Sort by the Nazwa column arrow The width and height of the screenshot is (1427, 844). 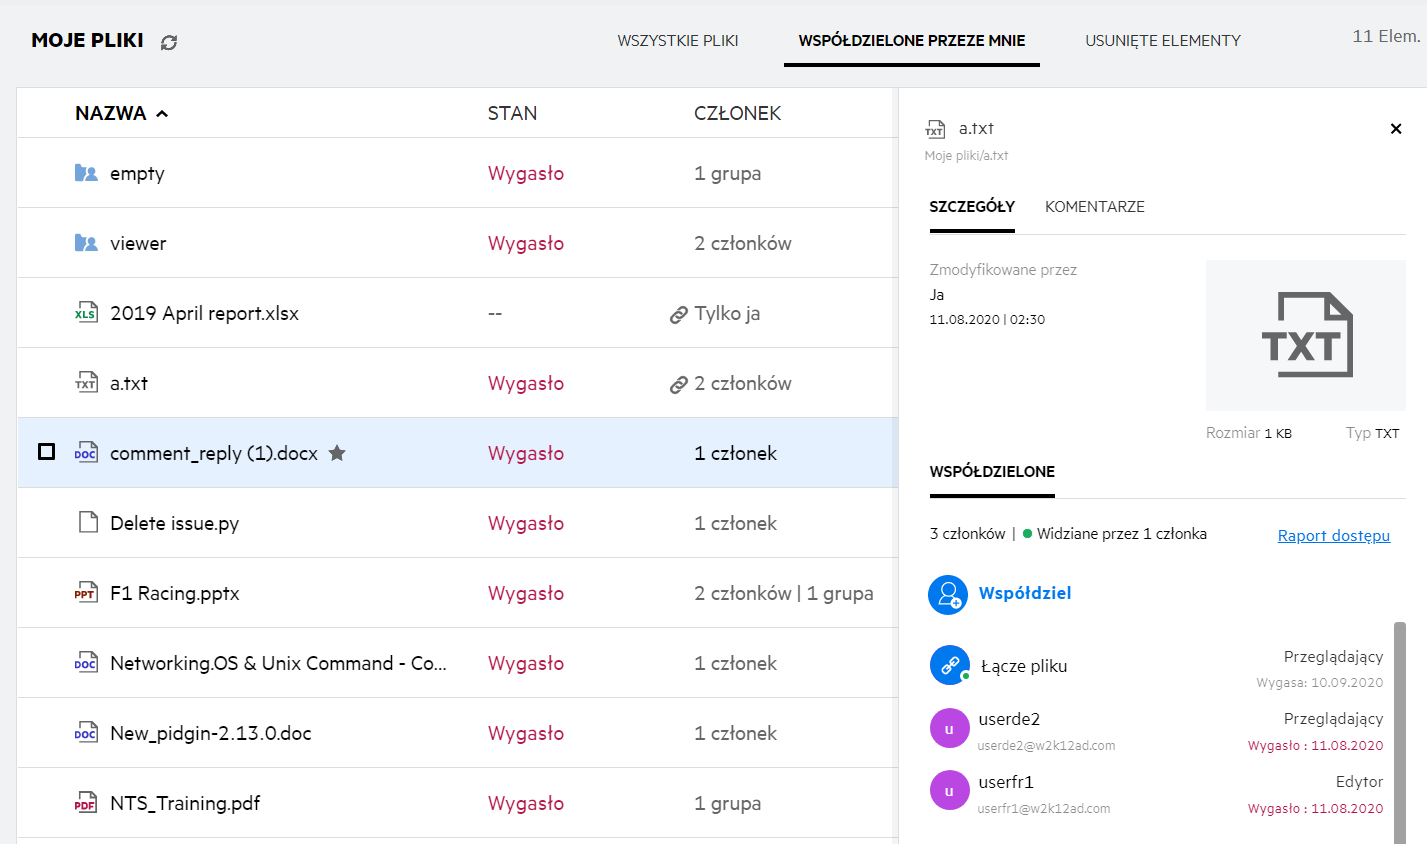click(x=162, y=114)
